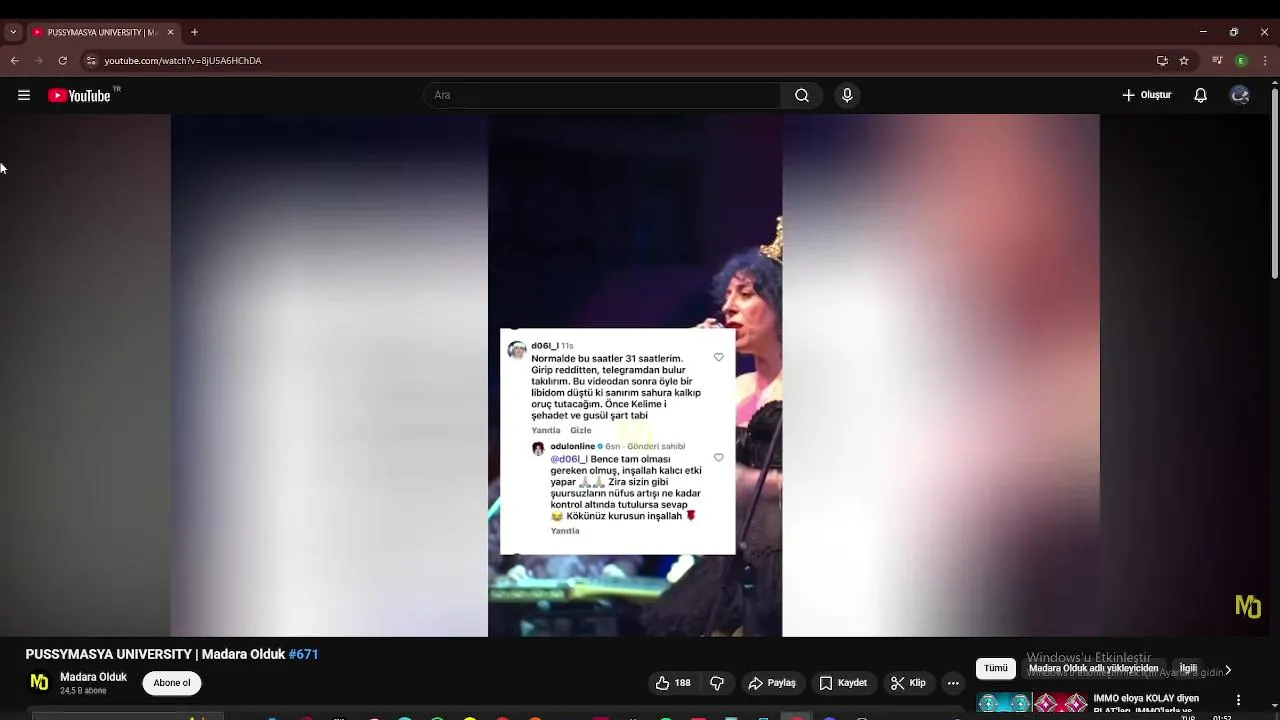This screenshot has width=1280, height=720.
Task: Go forward in browser history
Action: coord(39,61)
